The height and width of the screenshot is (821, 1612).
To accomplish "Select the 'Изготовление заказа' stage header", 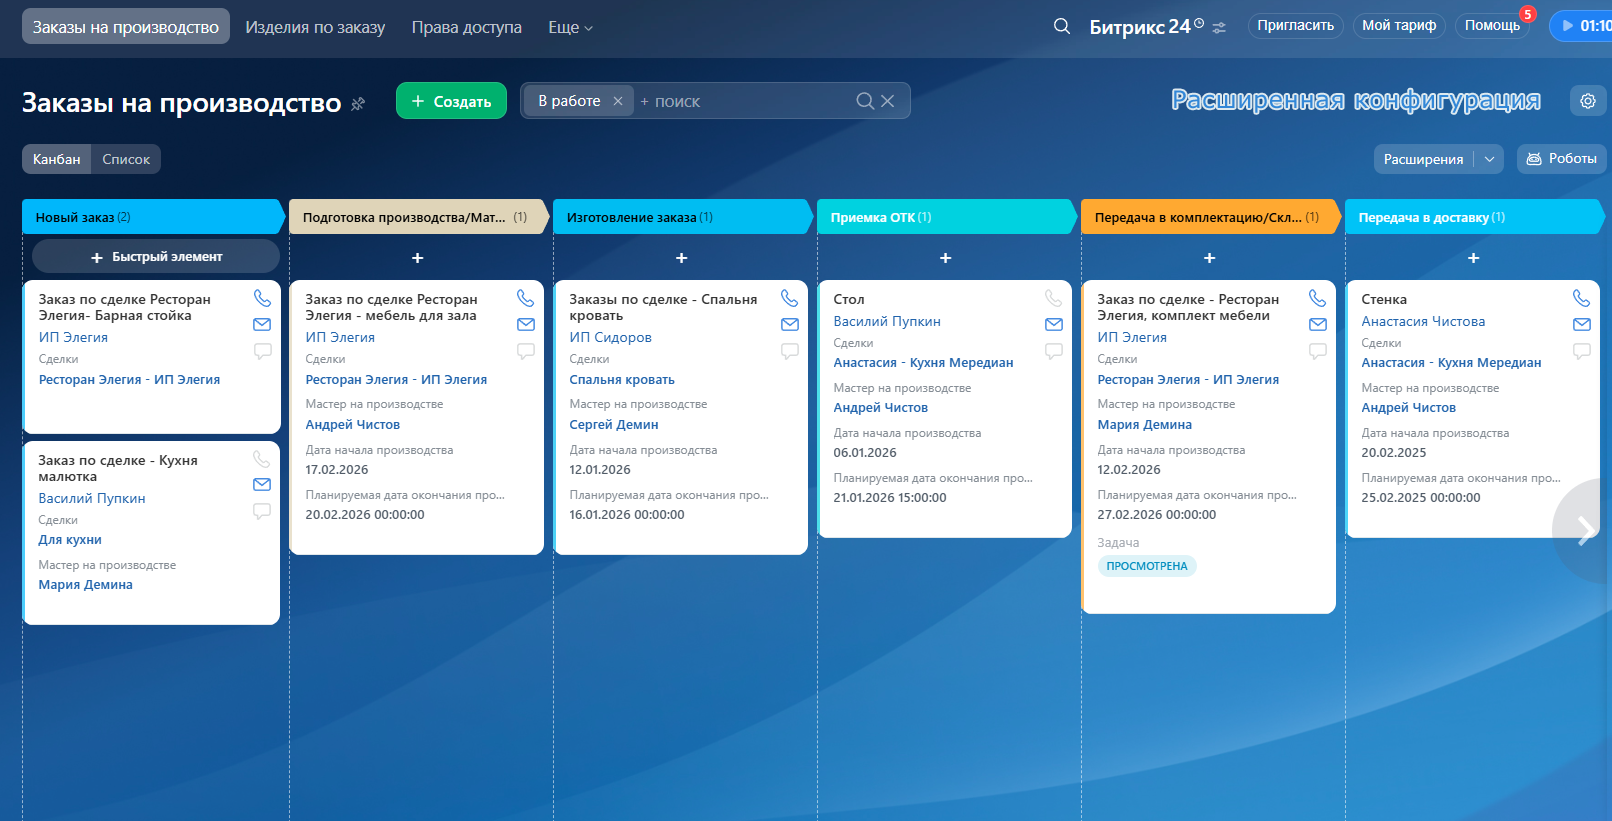I will coord(682,217).
